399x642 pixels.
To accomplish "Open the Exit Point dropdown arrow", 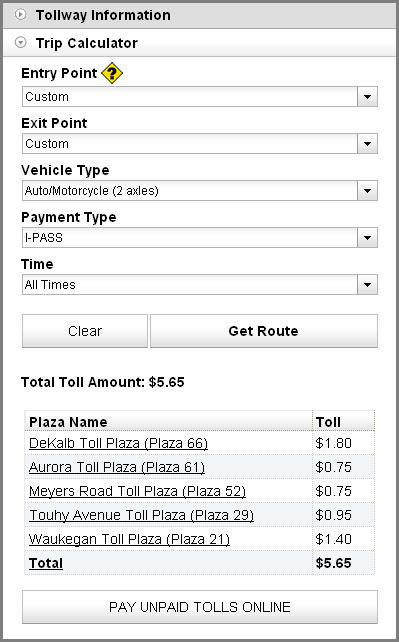I will click(367, 144).
